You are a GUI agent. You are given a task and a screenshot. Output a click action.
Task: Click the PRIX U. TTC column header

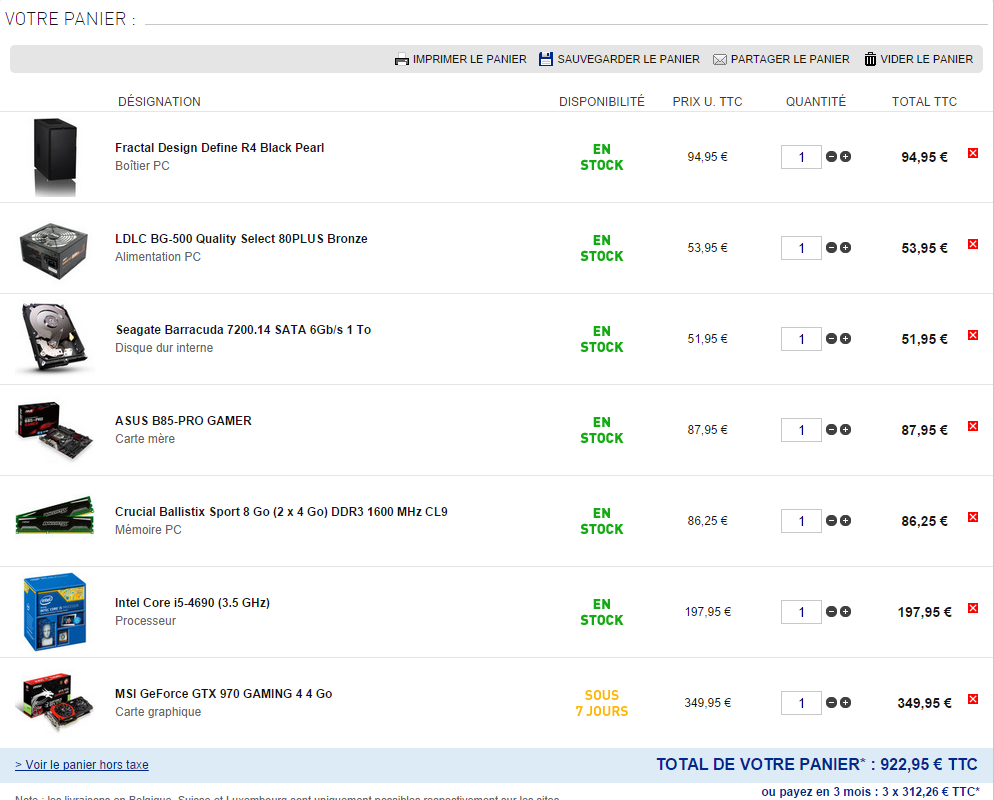(x=707, y=101)
